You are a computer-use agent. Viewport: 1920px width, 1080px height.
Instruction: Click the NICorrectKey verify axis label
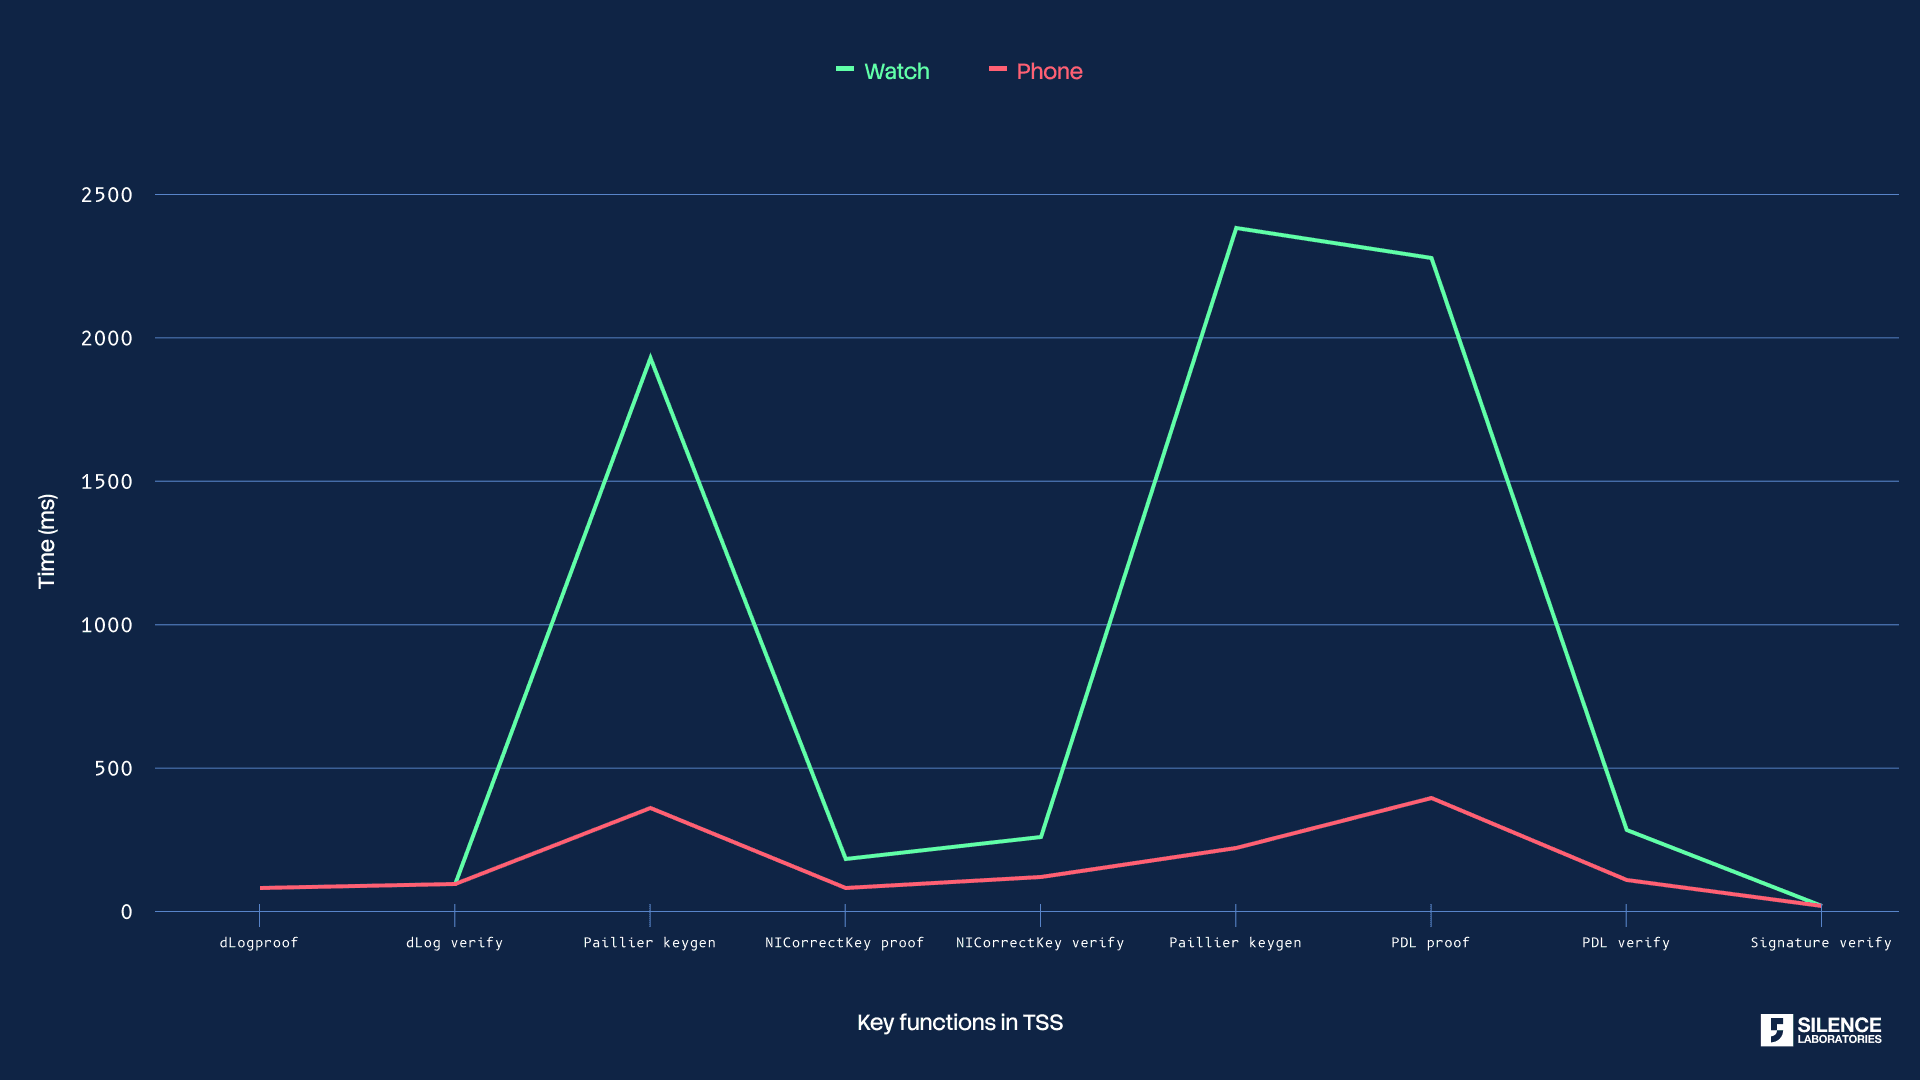click(x=1040, y=942)
